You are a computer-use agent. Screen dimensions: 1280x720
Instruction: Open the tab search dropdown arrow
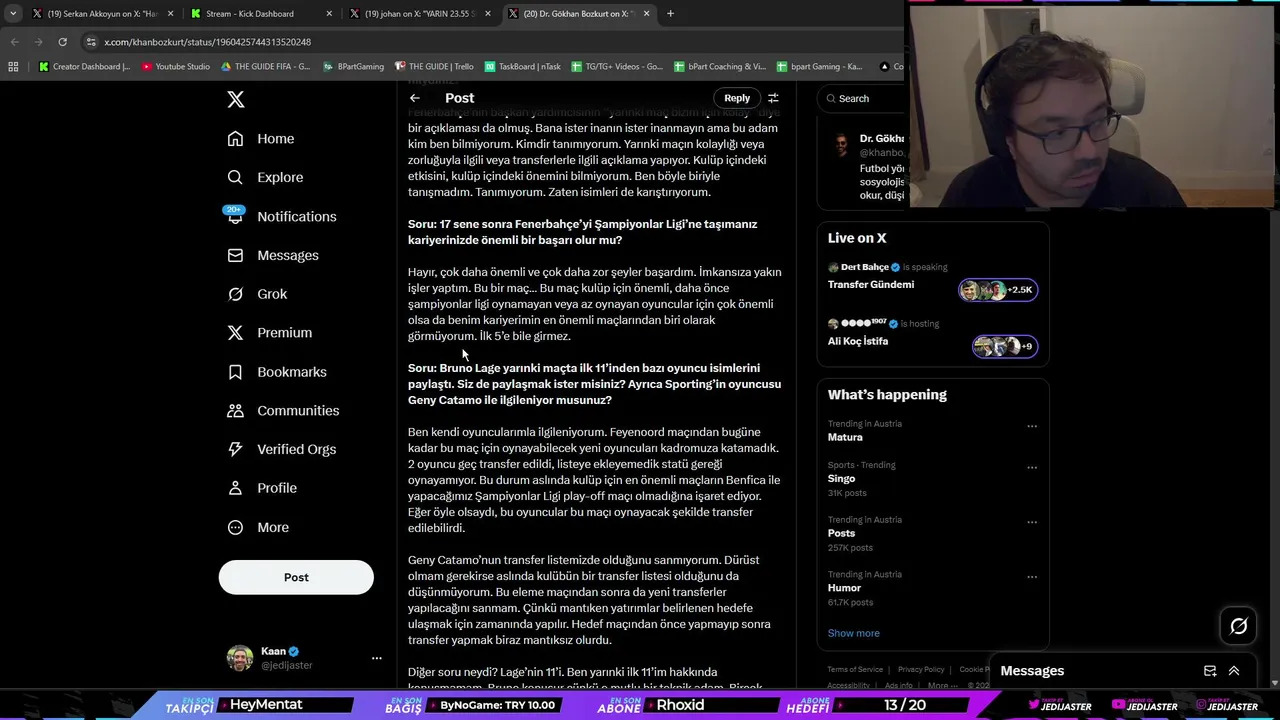click(x=13, y=14)
